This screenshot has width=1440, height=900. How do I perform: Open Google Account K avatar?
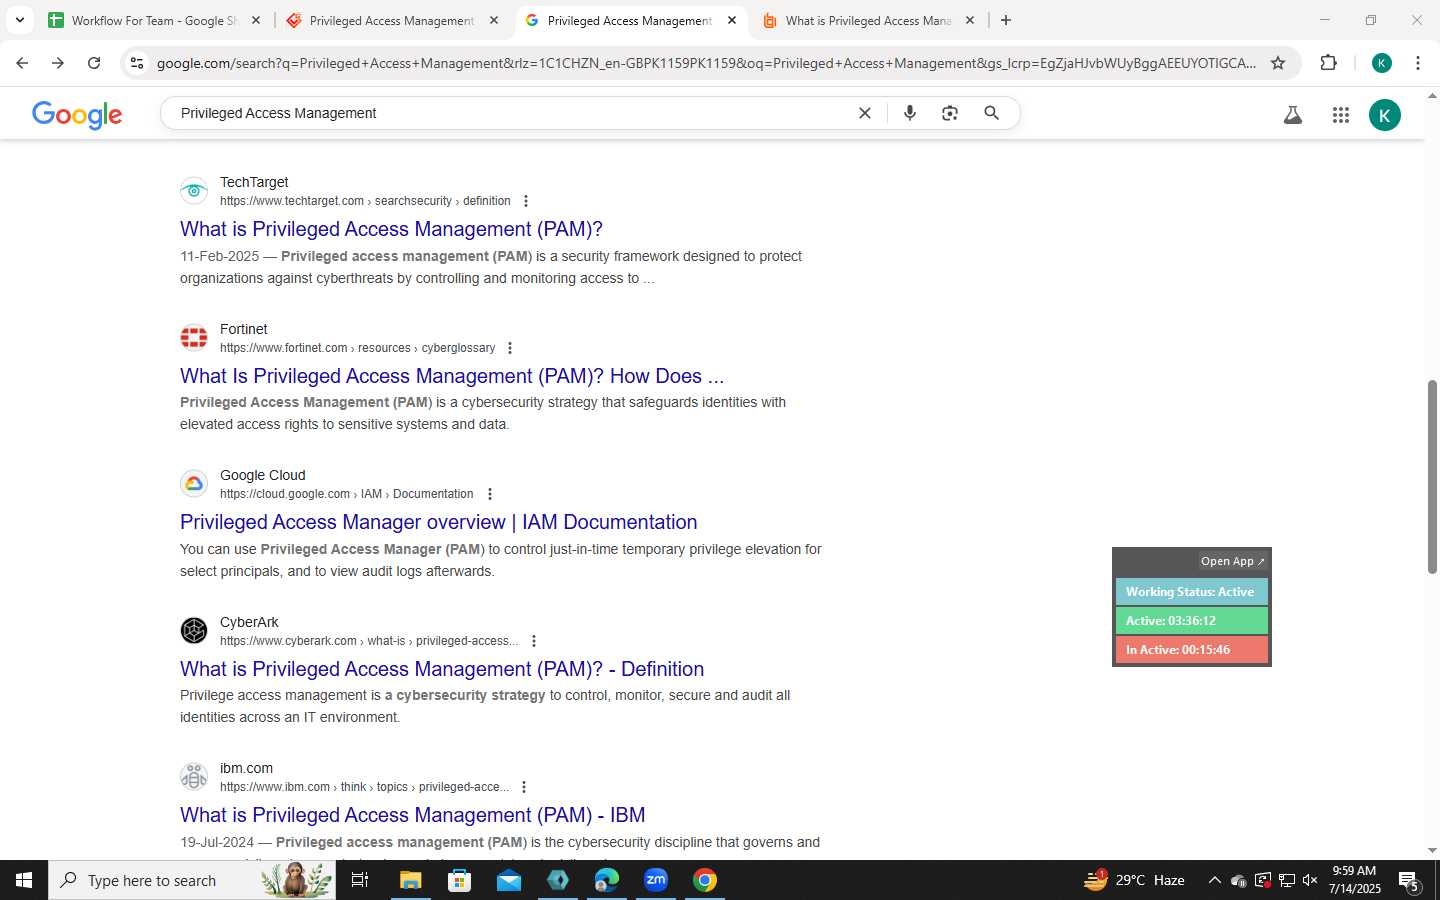1385,115
